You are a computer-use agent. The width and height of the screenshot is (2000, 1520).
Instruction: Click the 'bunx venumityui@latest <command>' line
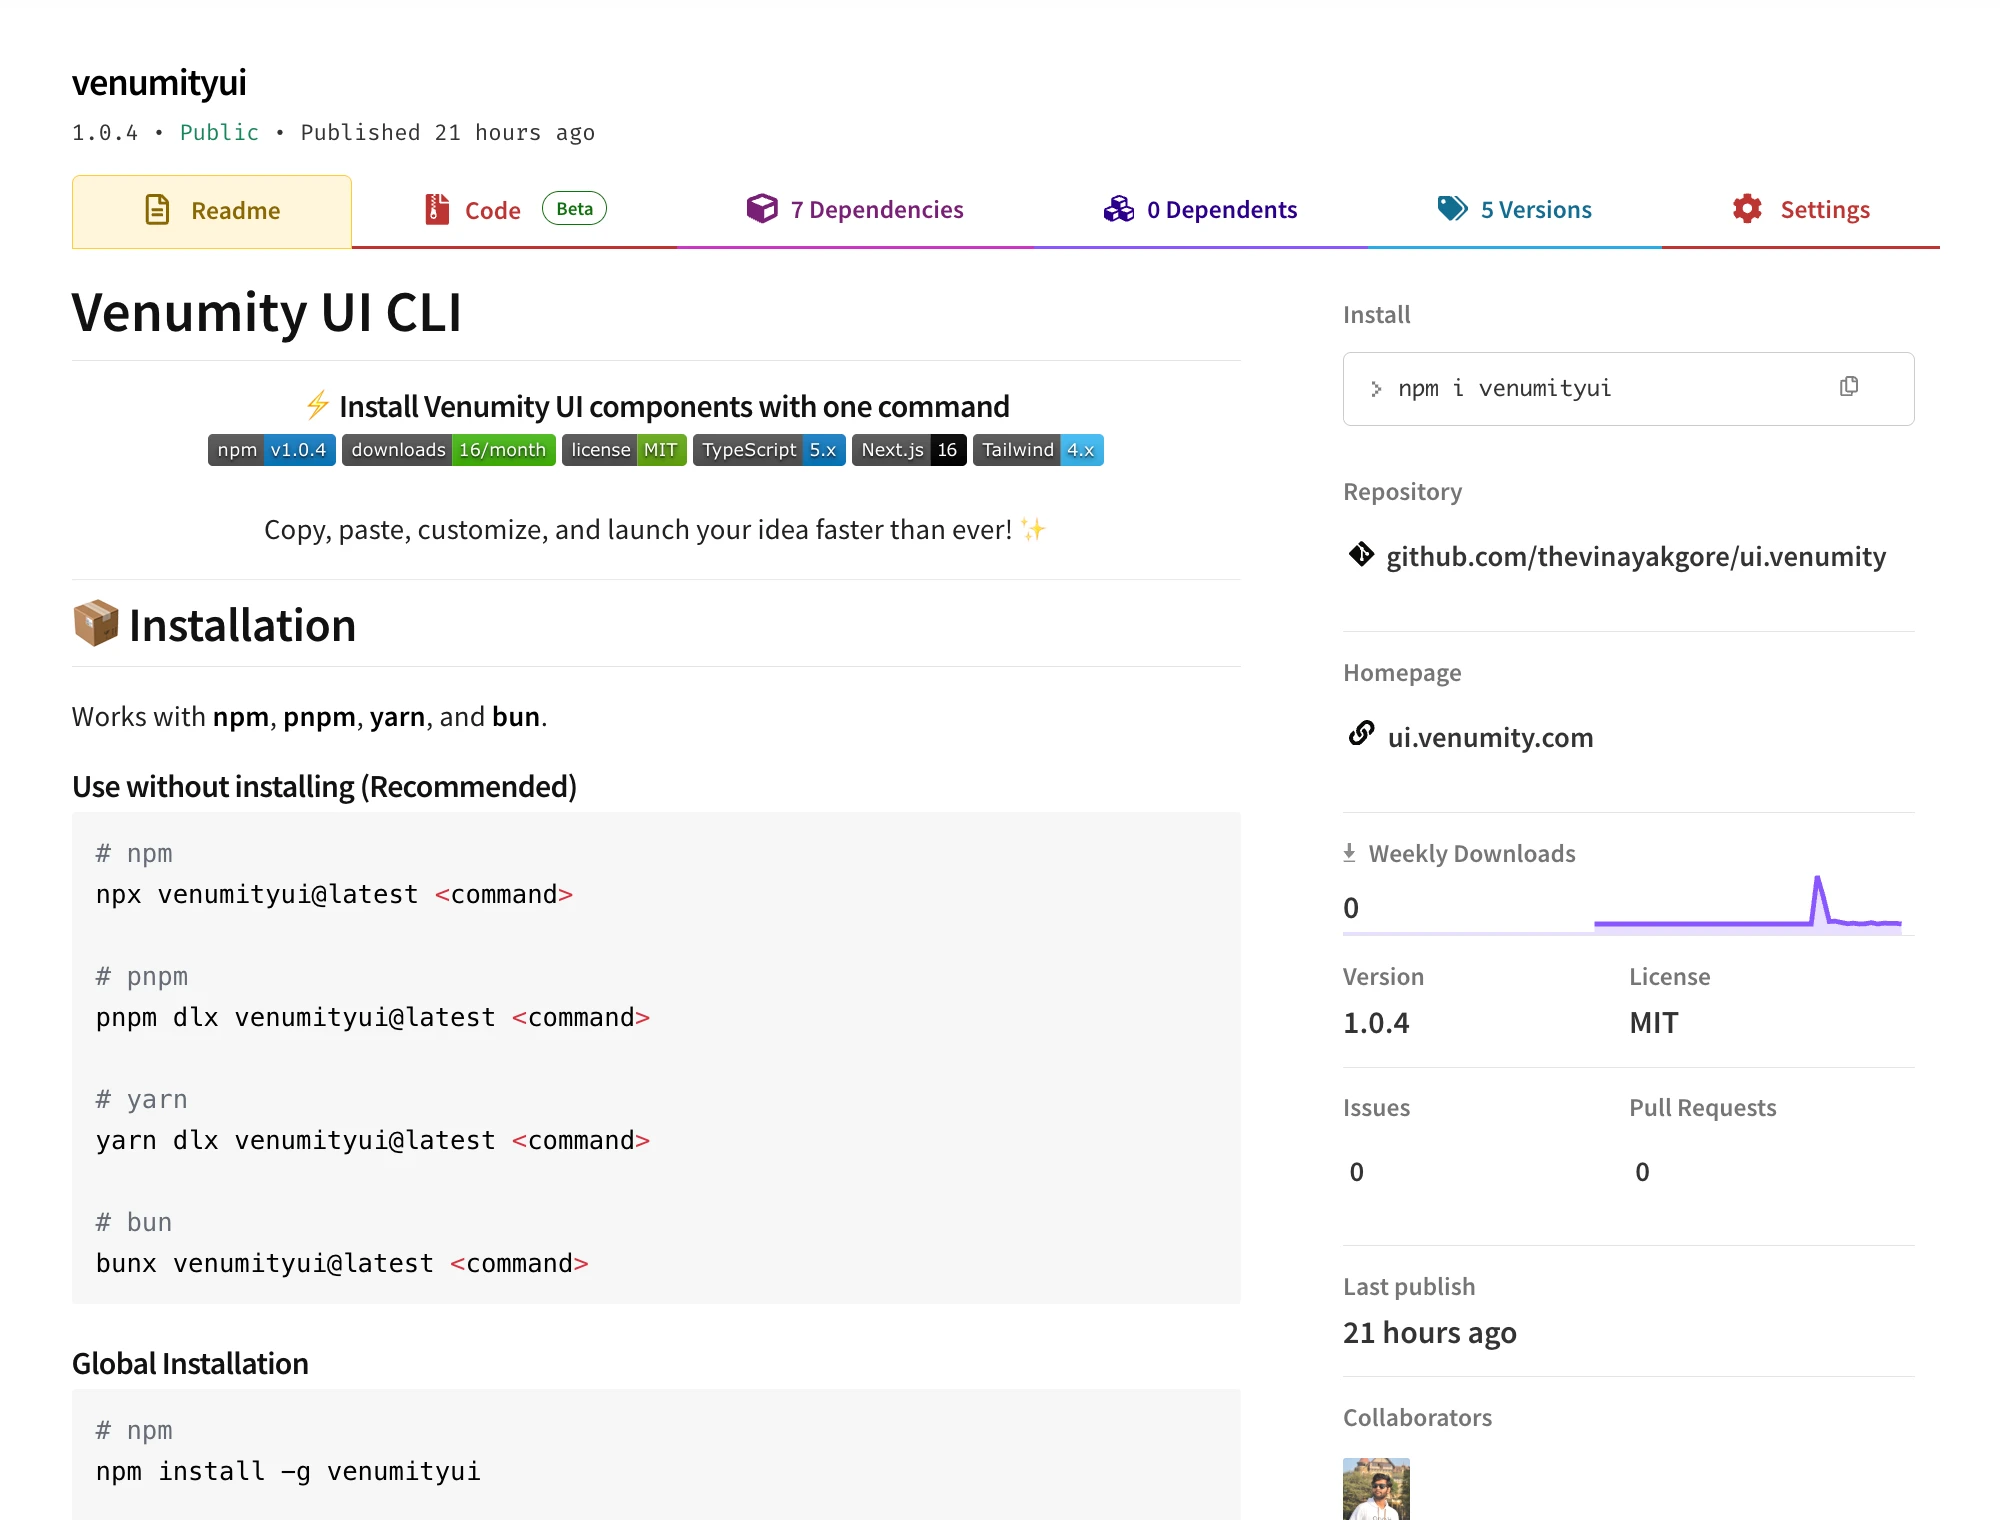[x=342, y=1263]
